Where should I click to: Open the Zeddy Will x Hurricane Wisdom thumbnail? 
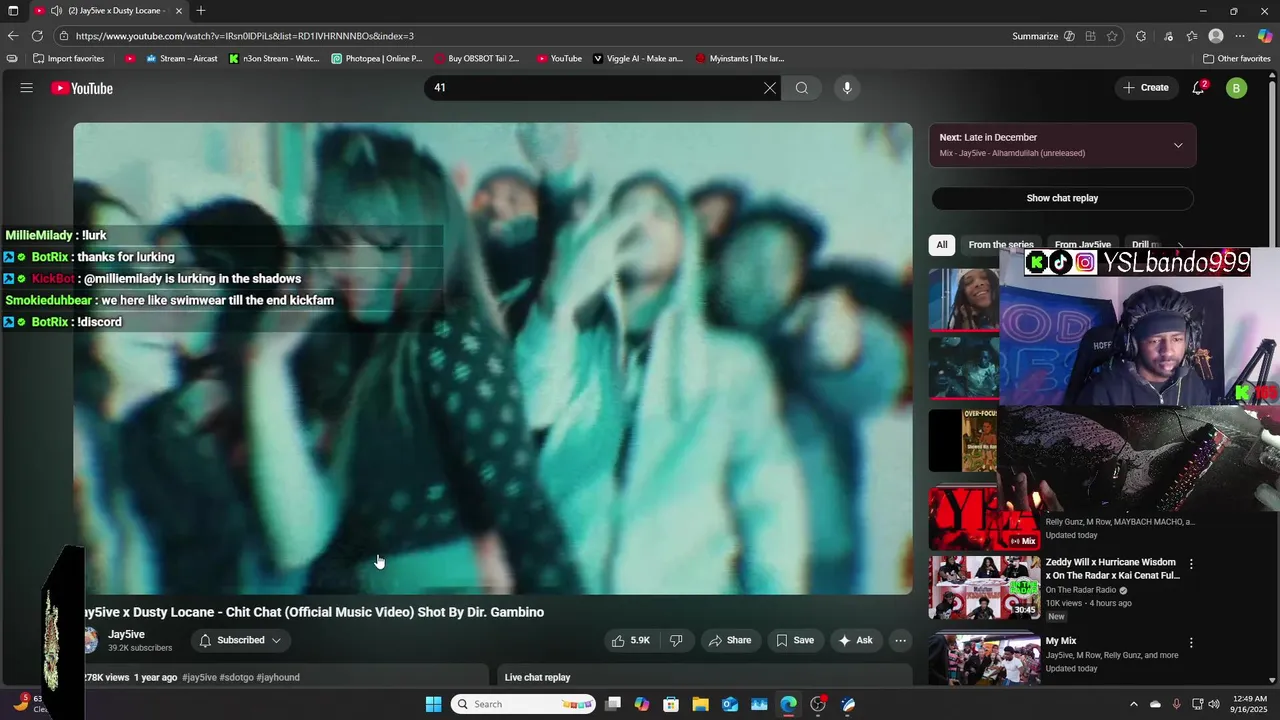(984, 587)
